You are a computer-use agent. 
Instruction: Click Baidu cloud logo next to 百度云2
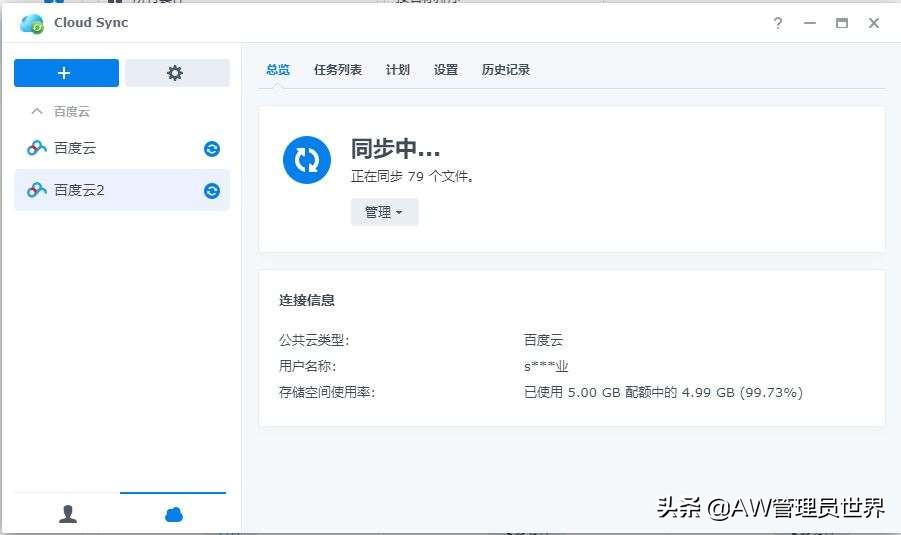coord(37,190)
